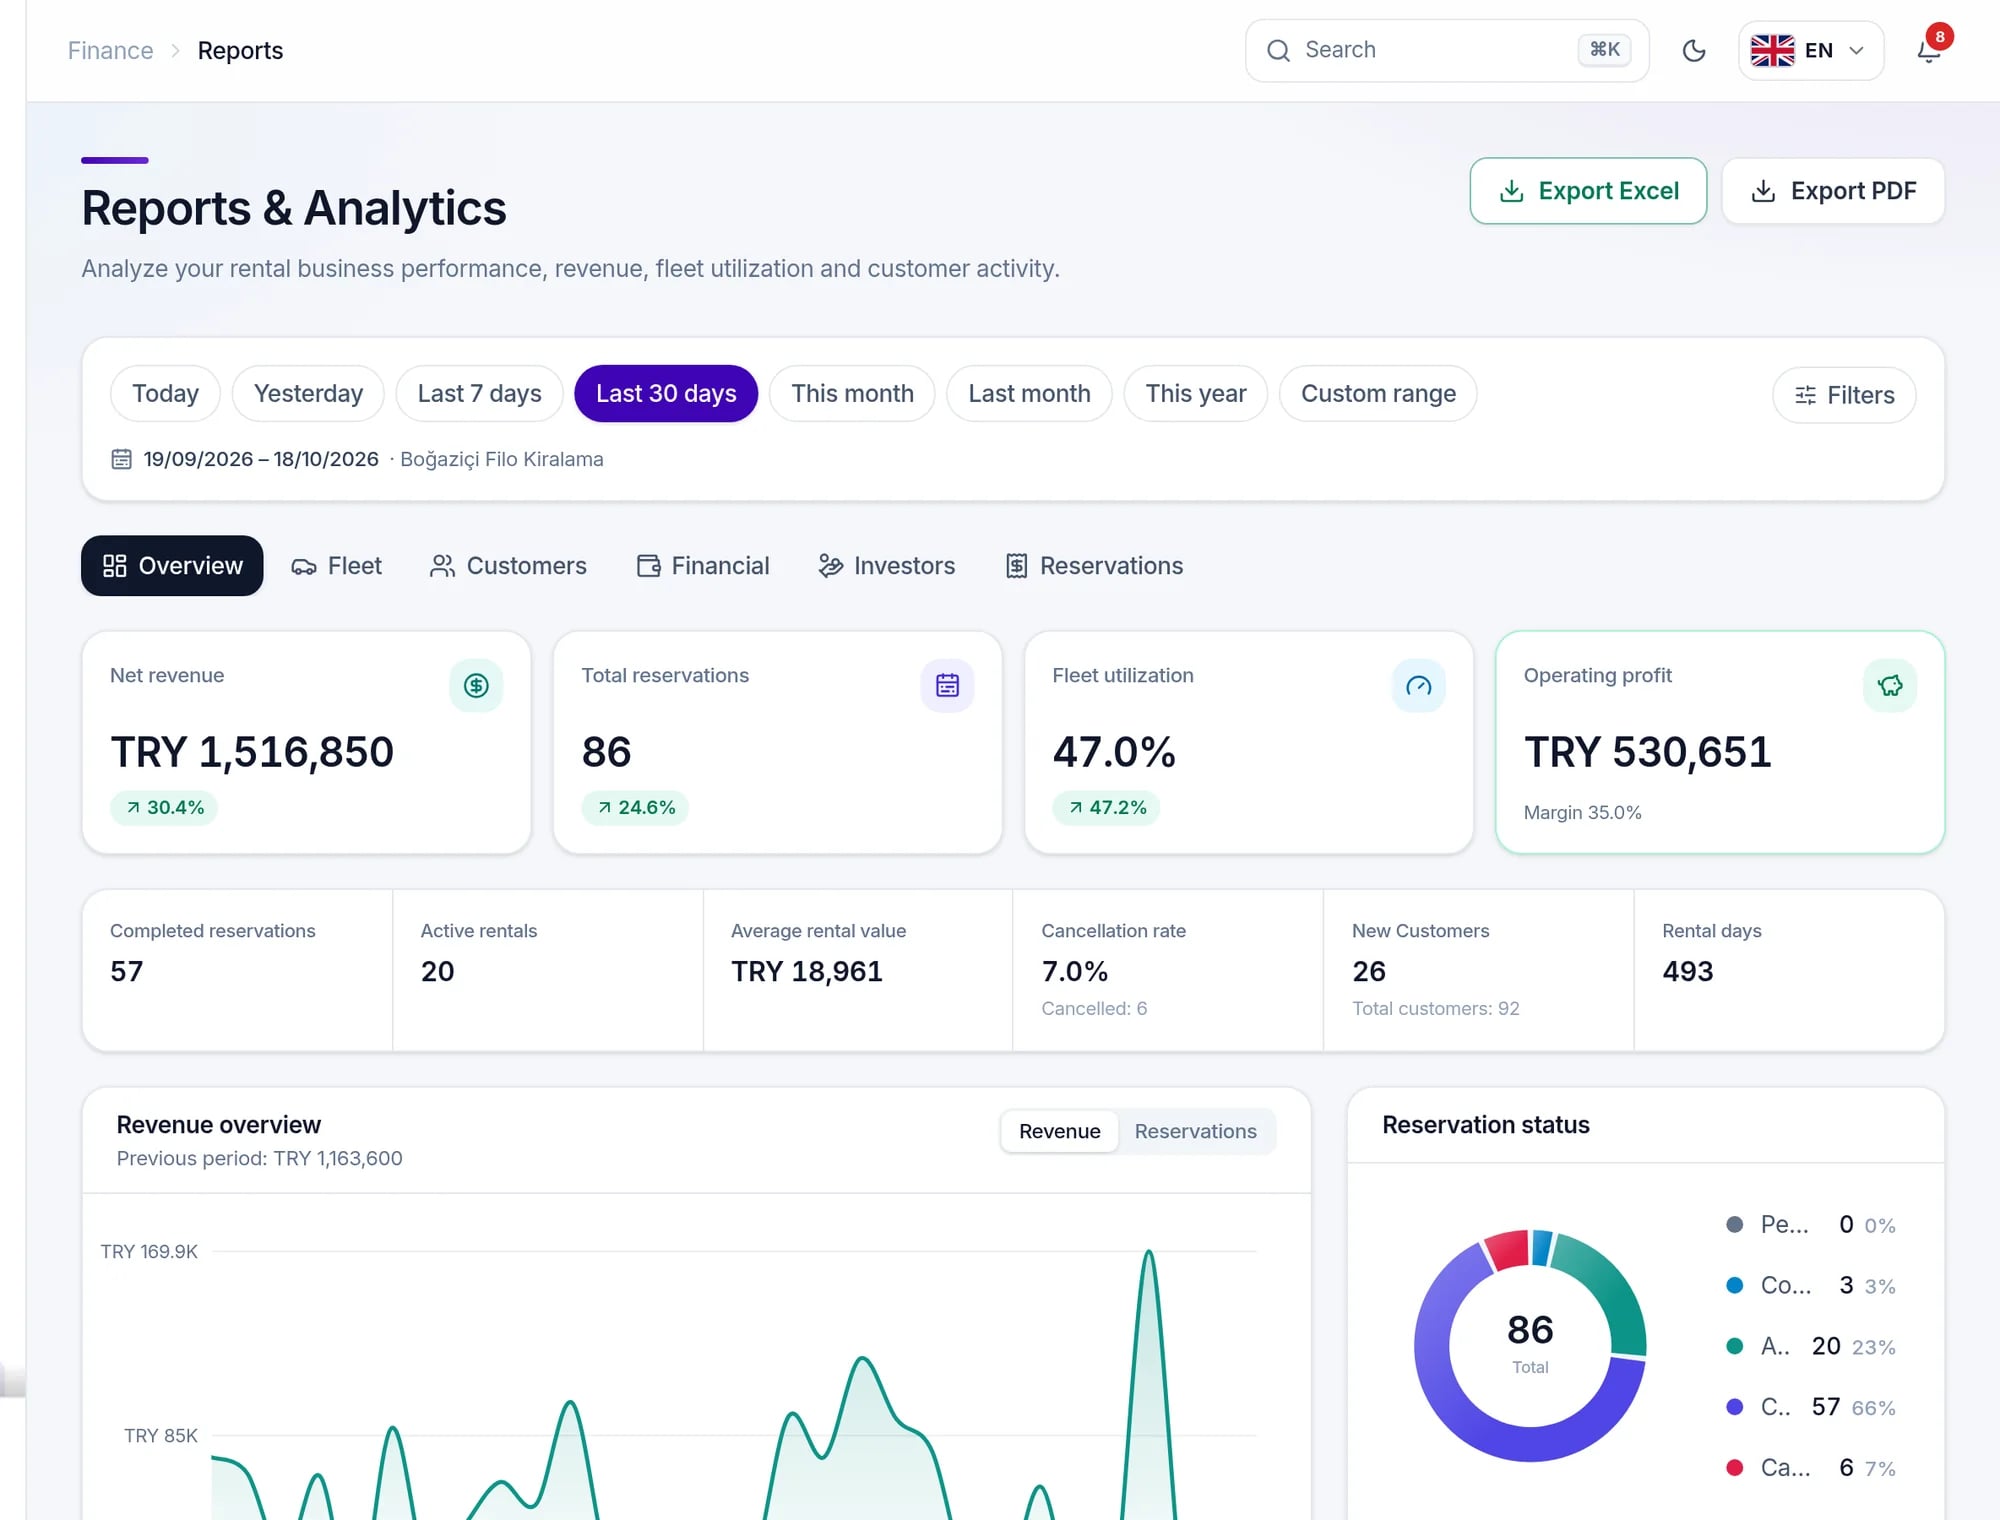Image resolution: width=2000 pixels, height=1520 pixels.
Task: Go to Finance breadcrumb
Action: pyautogui.click(x=110, y=50)
